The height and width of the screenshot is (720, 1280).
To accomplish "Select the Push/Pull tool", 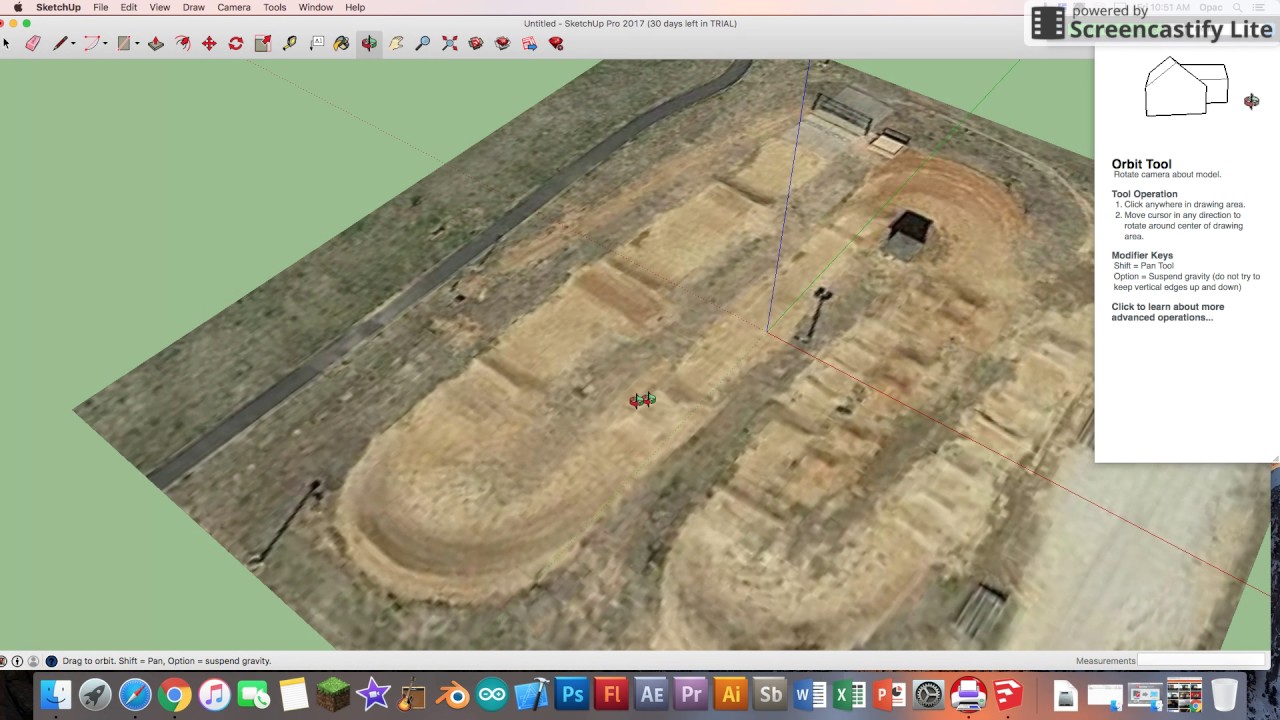I will (156, 43).
